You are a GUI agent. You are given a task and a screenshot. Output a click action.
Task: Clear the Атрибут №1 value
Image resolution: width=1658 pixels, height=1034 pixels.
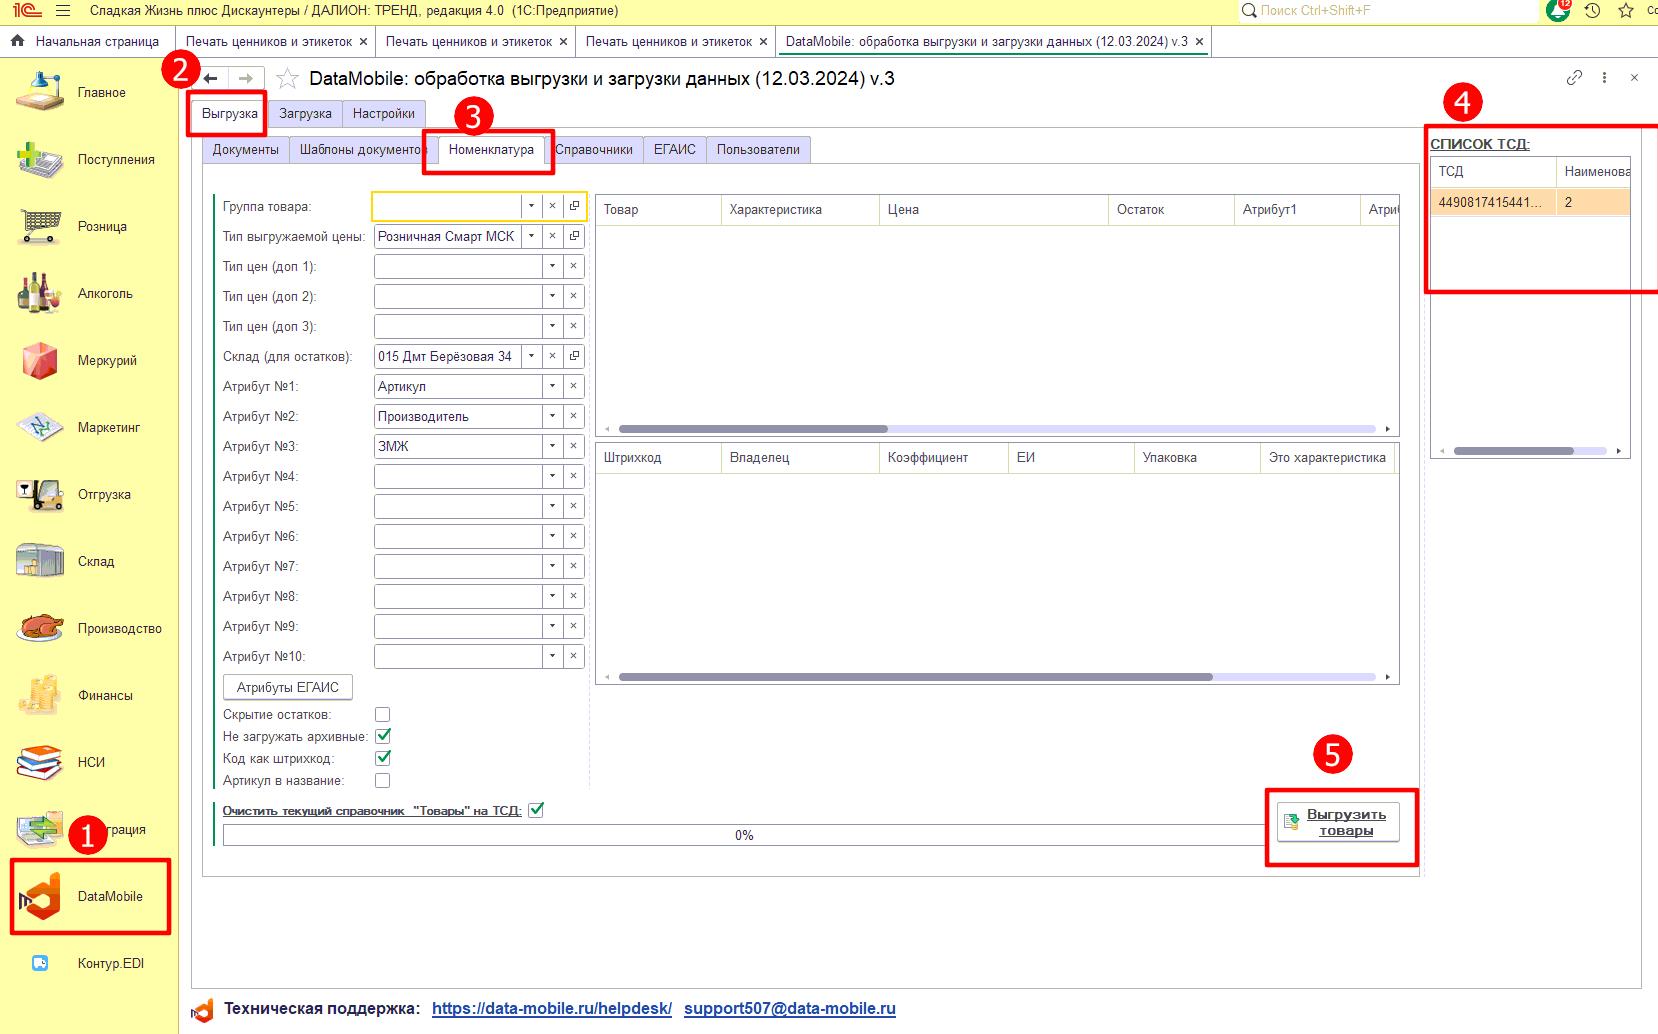tap(573, 386)
